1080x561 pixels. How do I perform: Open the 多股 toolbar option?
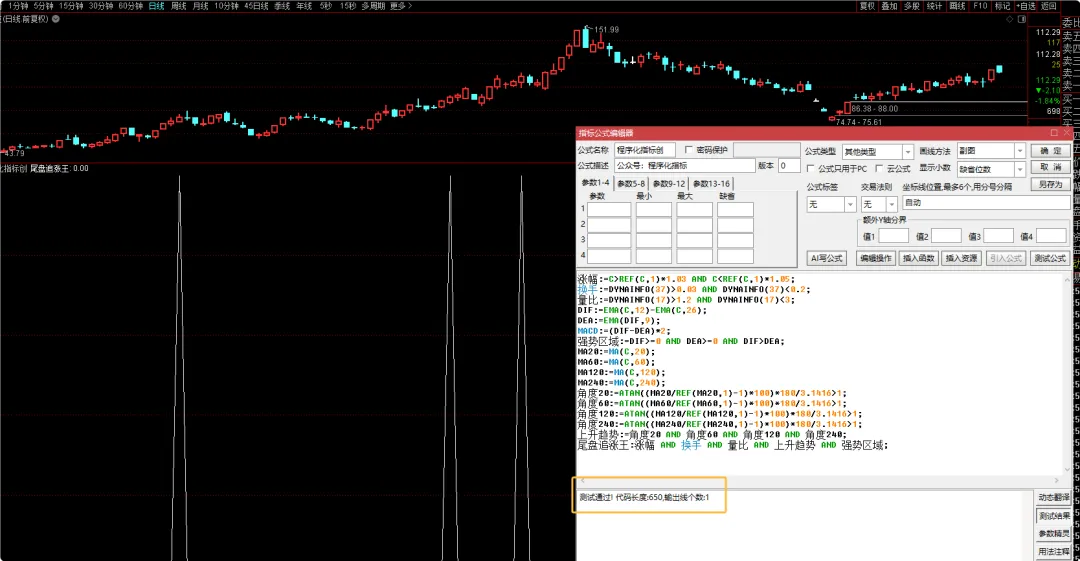(912, 6)
